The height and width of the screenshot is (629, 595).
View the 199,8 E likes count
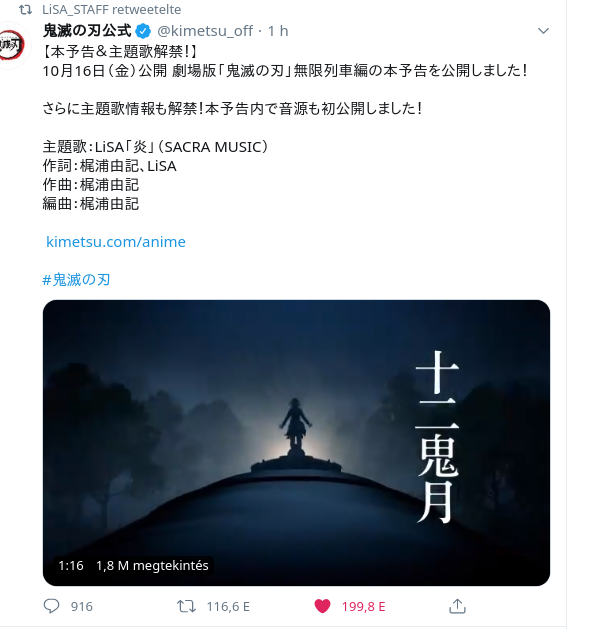[363, 607]
